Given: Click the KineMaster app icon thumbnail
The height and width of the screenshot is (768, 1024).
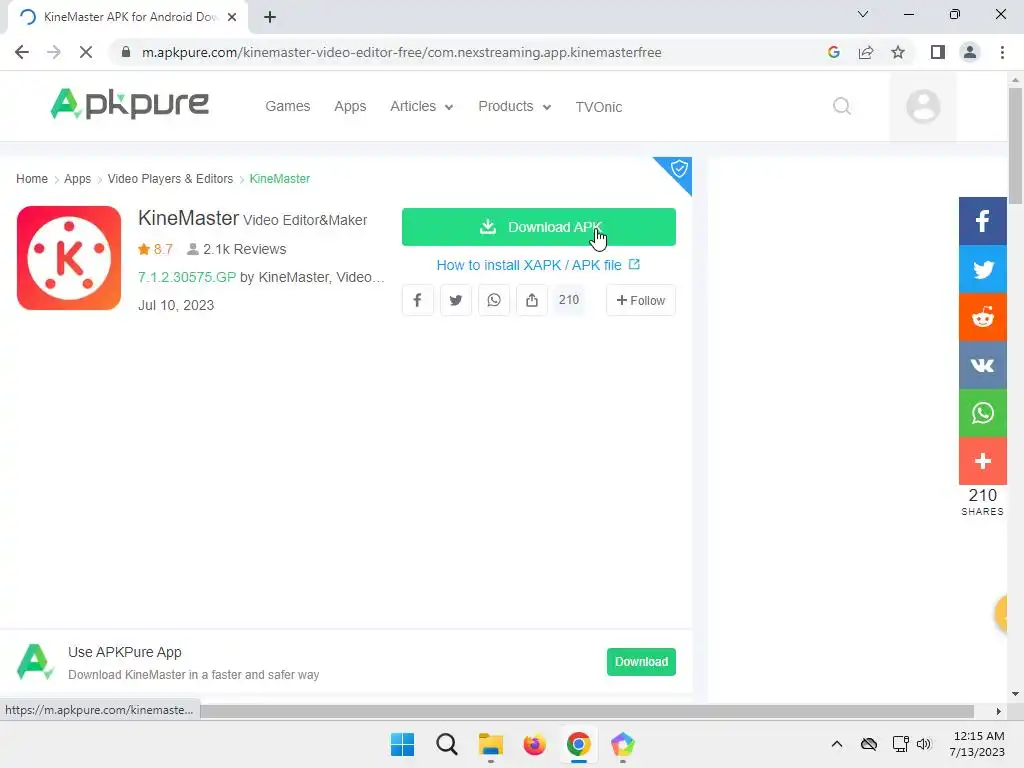Looking at the screenshot, I should point(69,258).
